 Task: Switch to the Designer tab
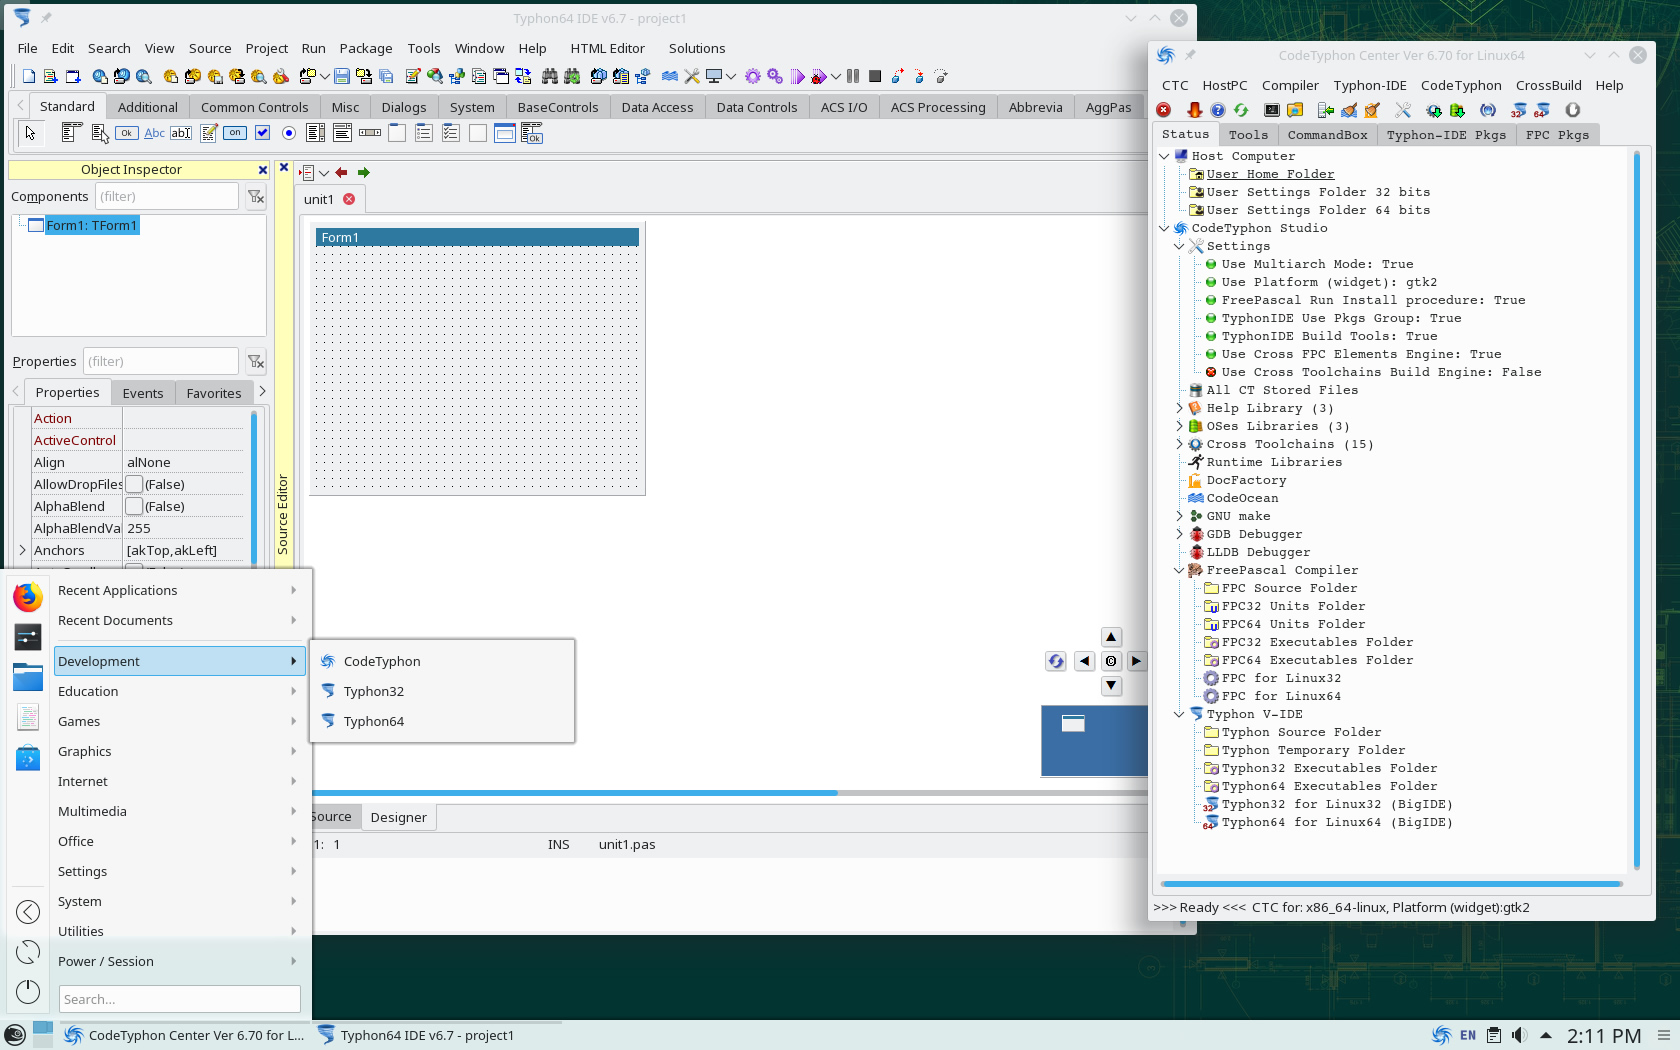(x=398, y=817)
